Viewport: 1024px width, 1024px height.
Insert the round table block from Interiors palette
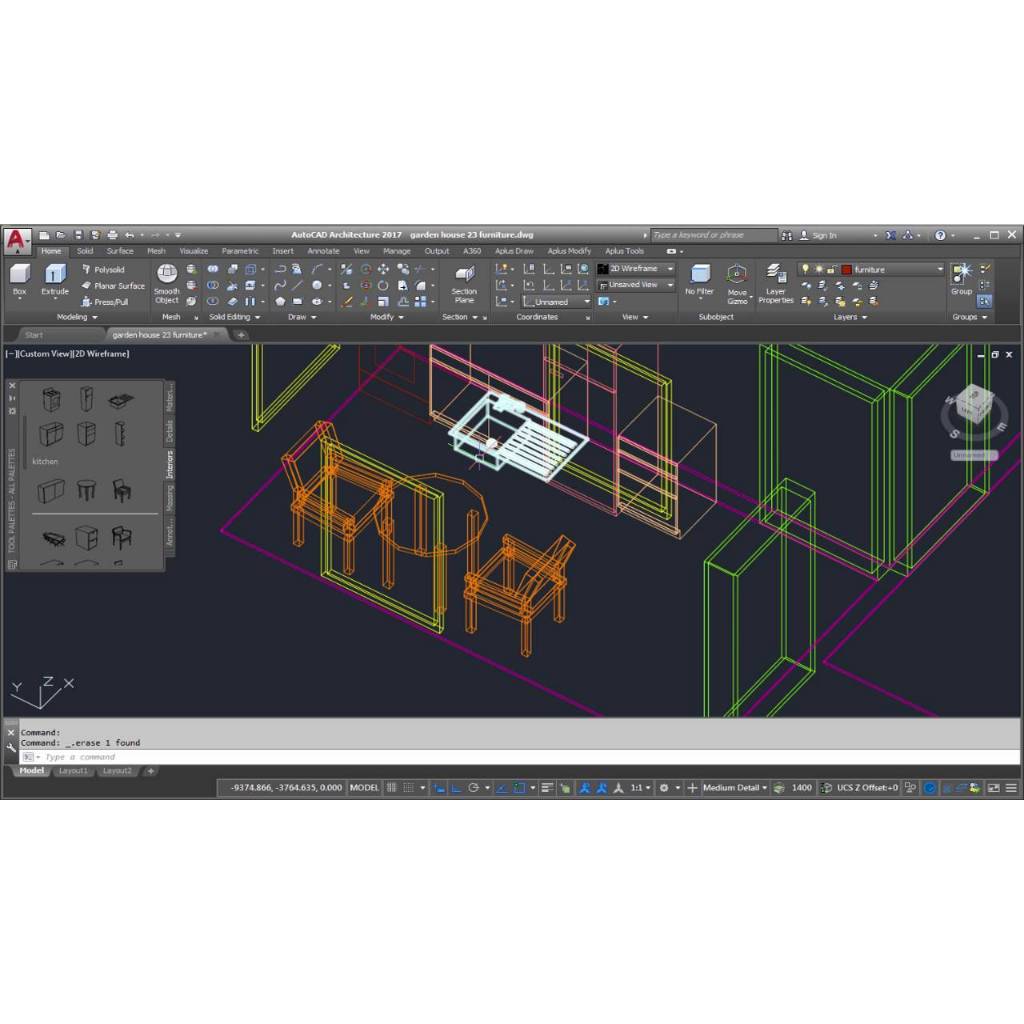[86, 489]
